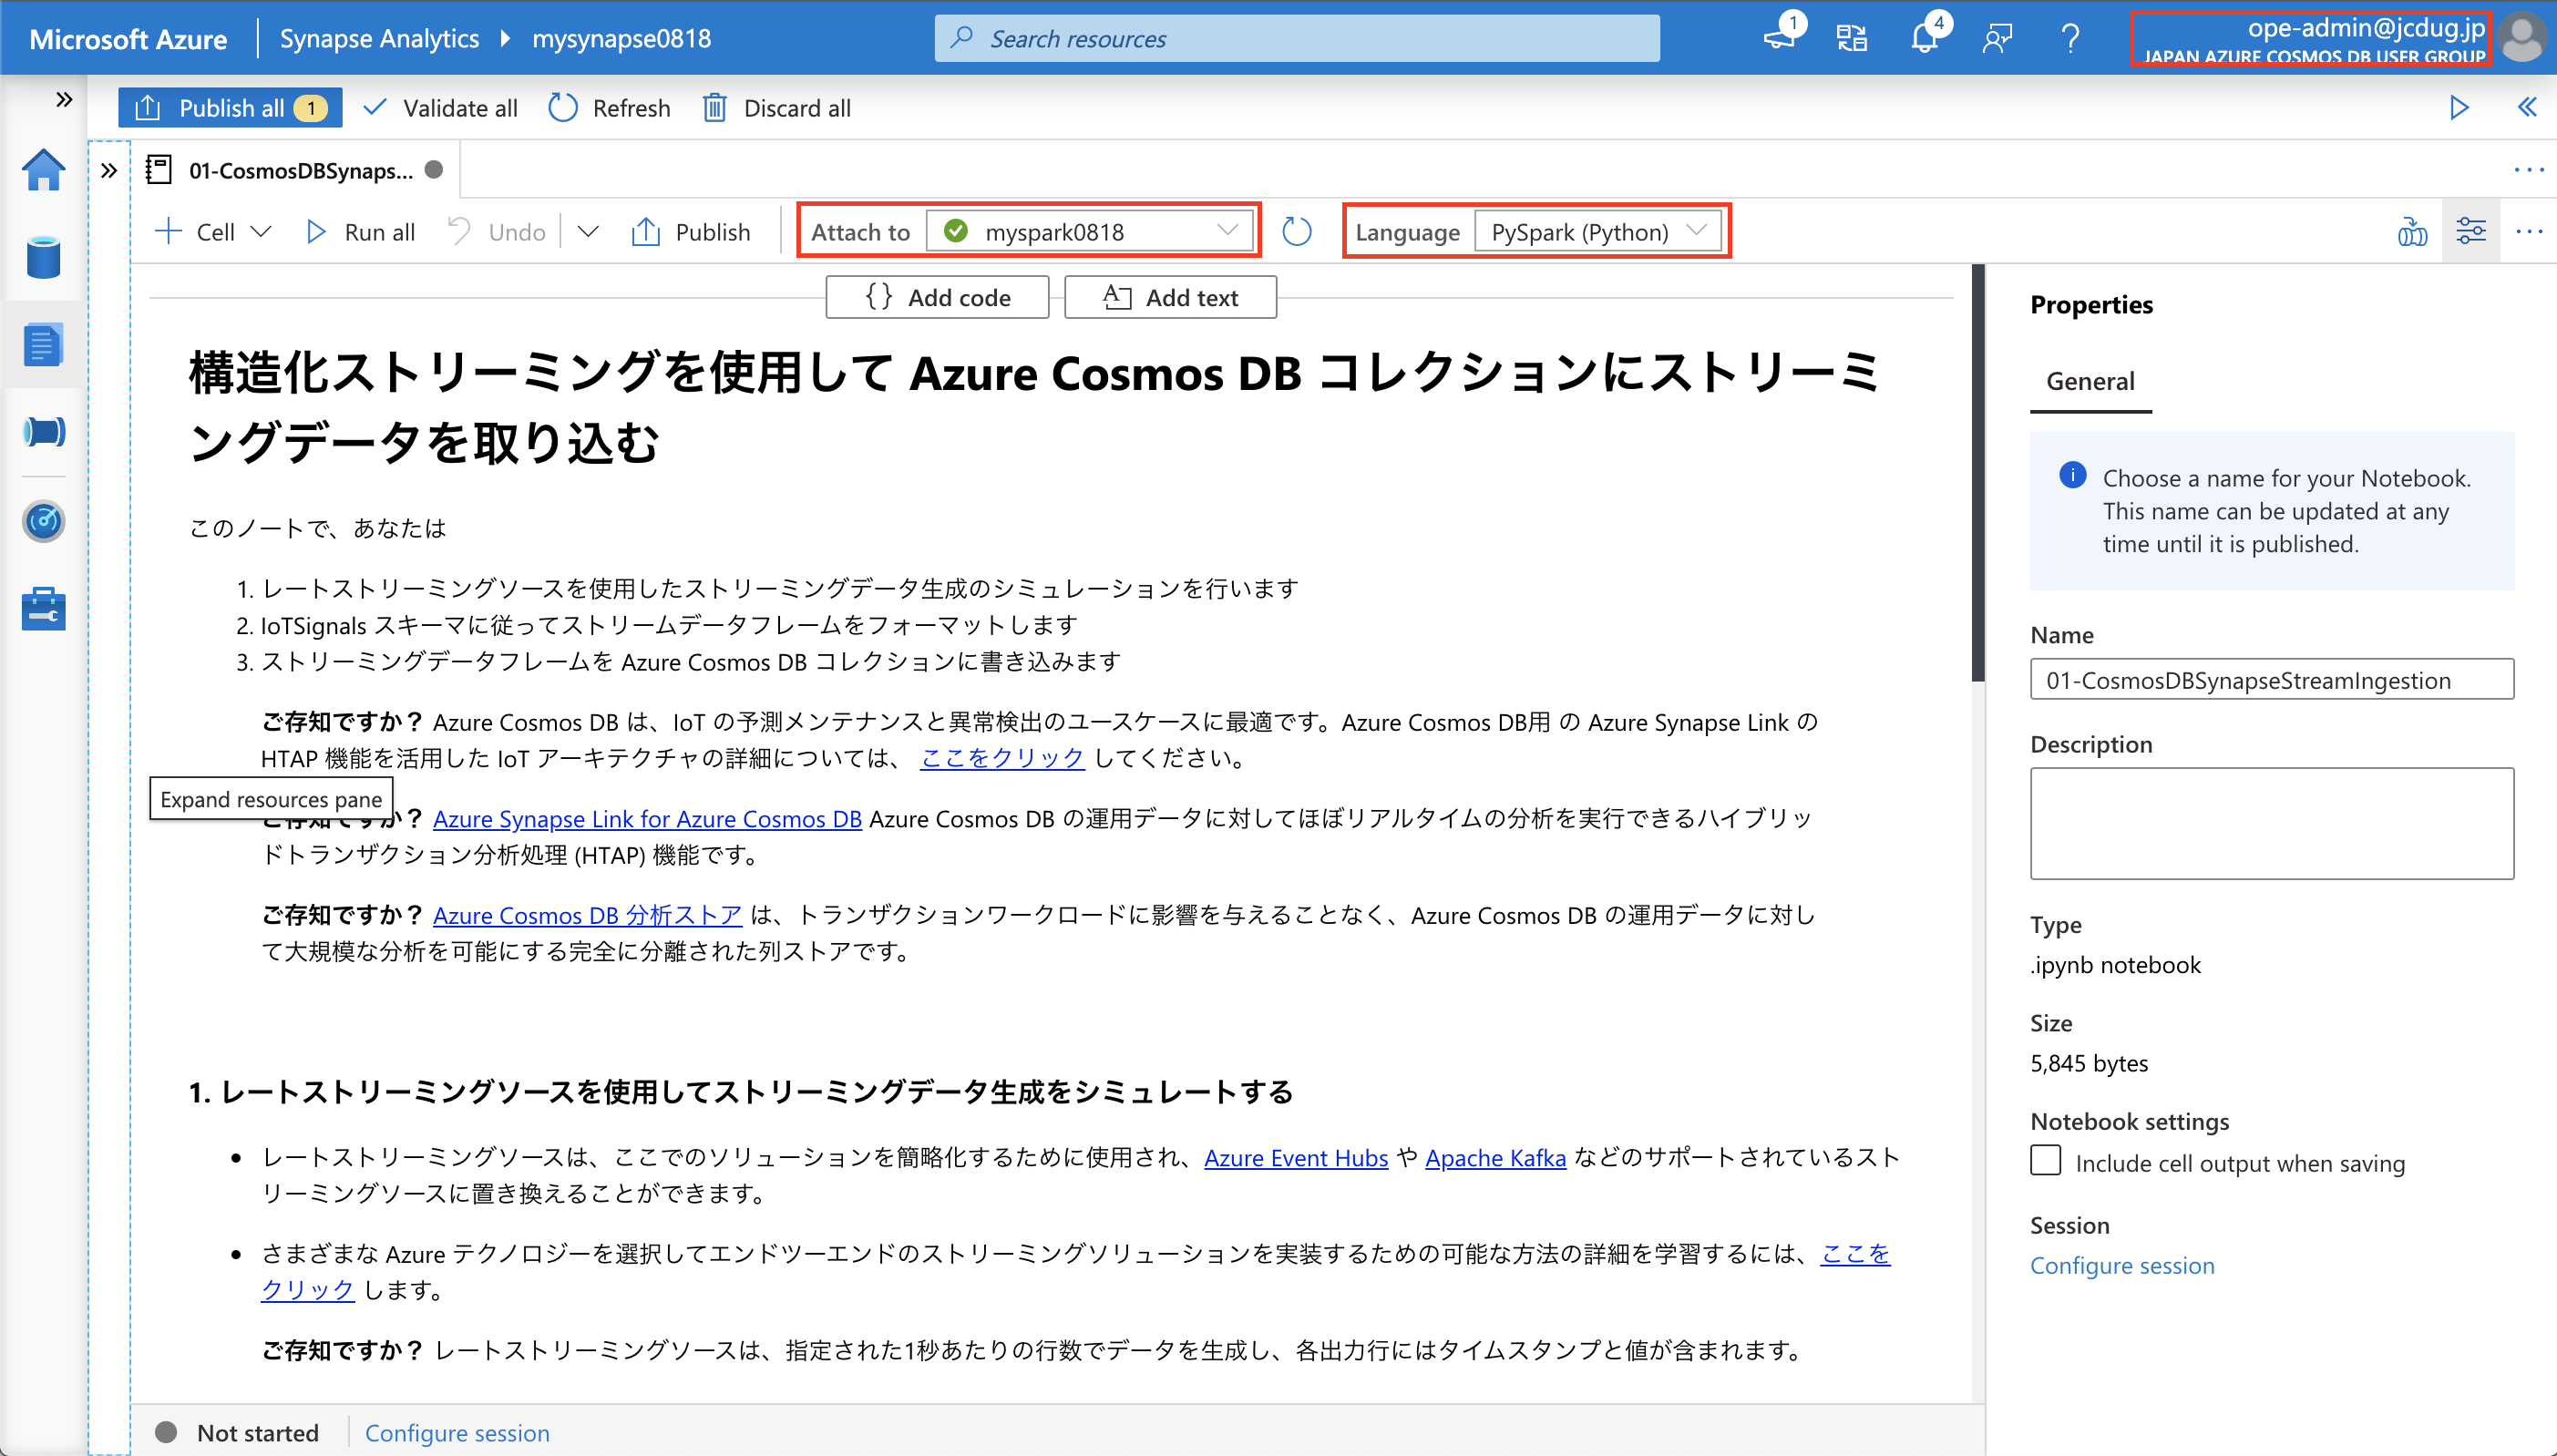Open the Manage hub in the sidebar
This screenshot has width=2557, height=1456.
click(x=44, y=609)
